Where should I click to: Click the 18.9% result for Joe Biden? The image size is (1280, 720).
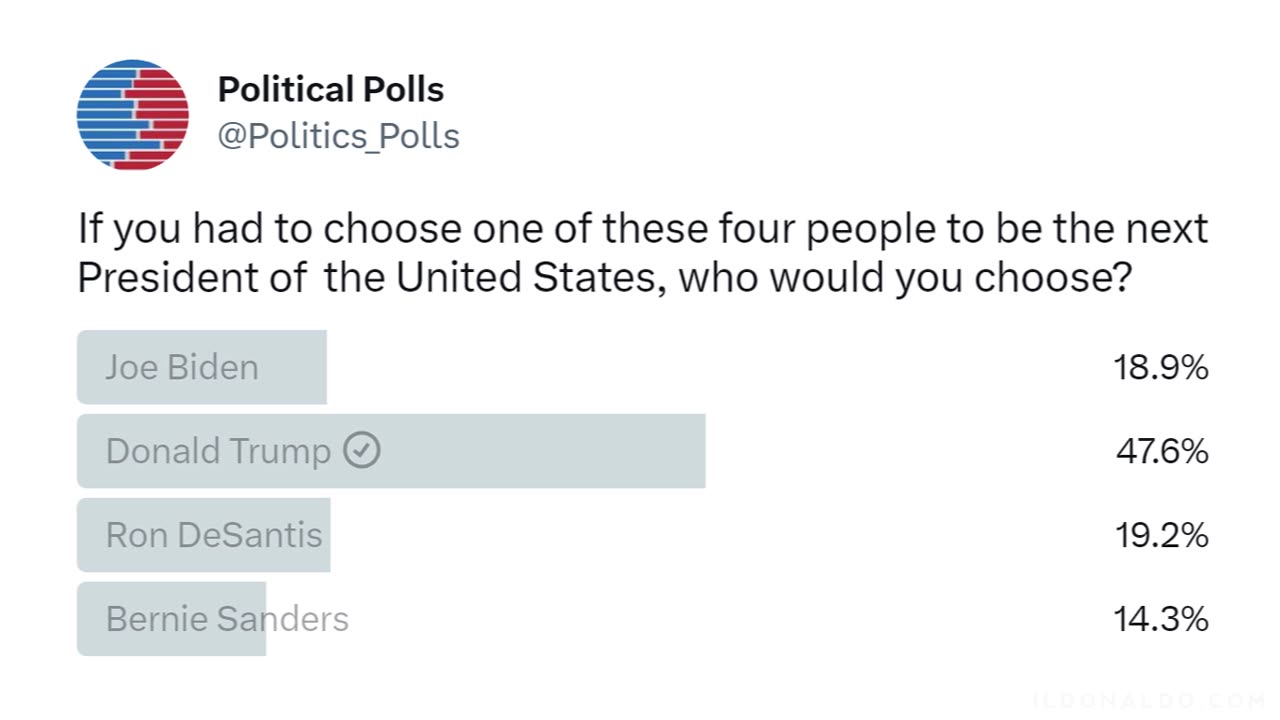click(x=1161, y=368)
